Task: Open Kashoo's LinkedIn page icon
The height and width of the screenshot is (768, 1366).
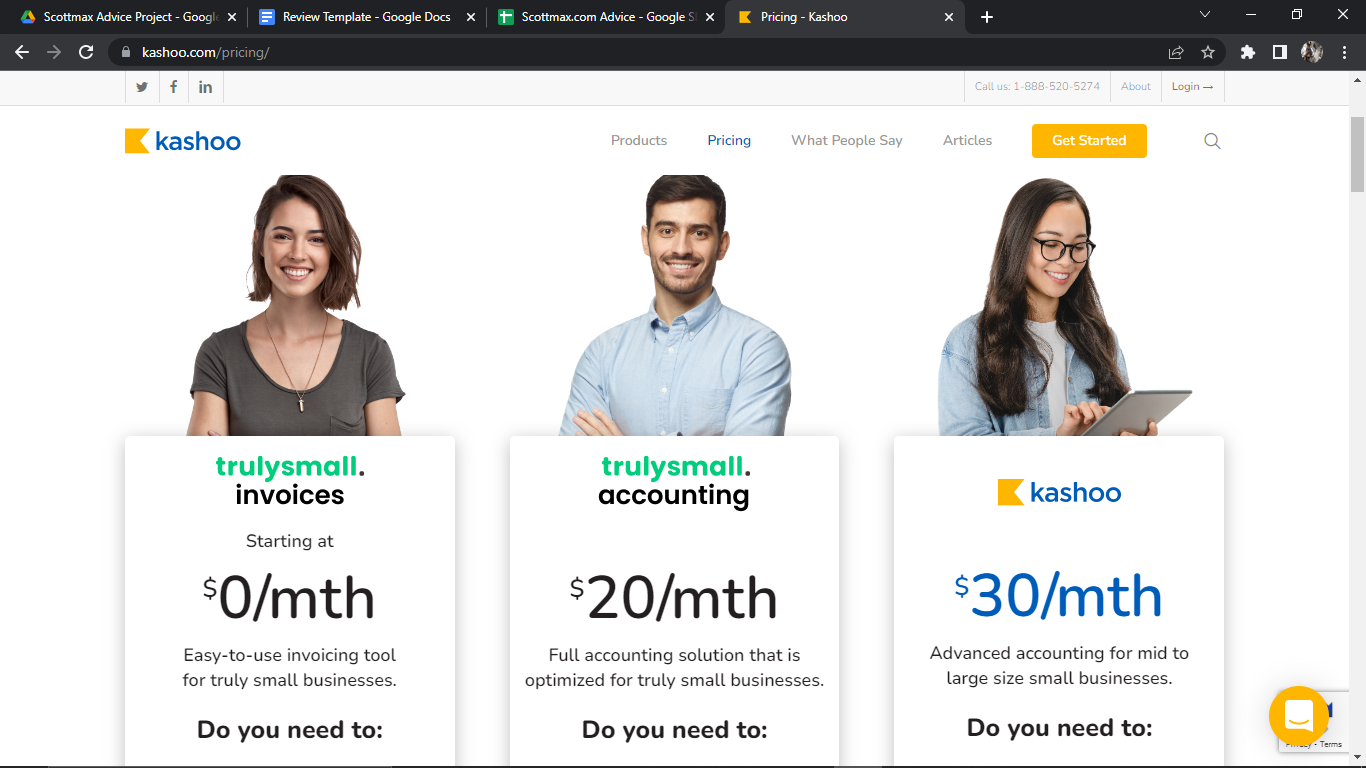Action: (x=205, y=87)
